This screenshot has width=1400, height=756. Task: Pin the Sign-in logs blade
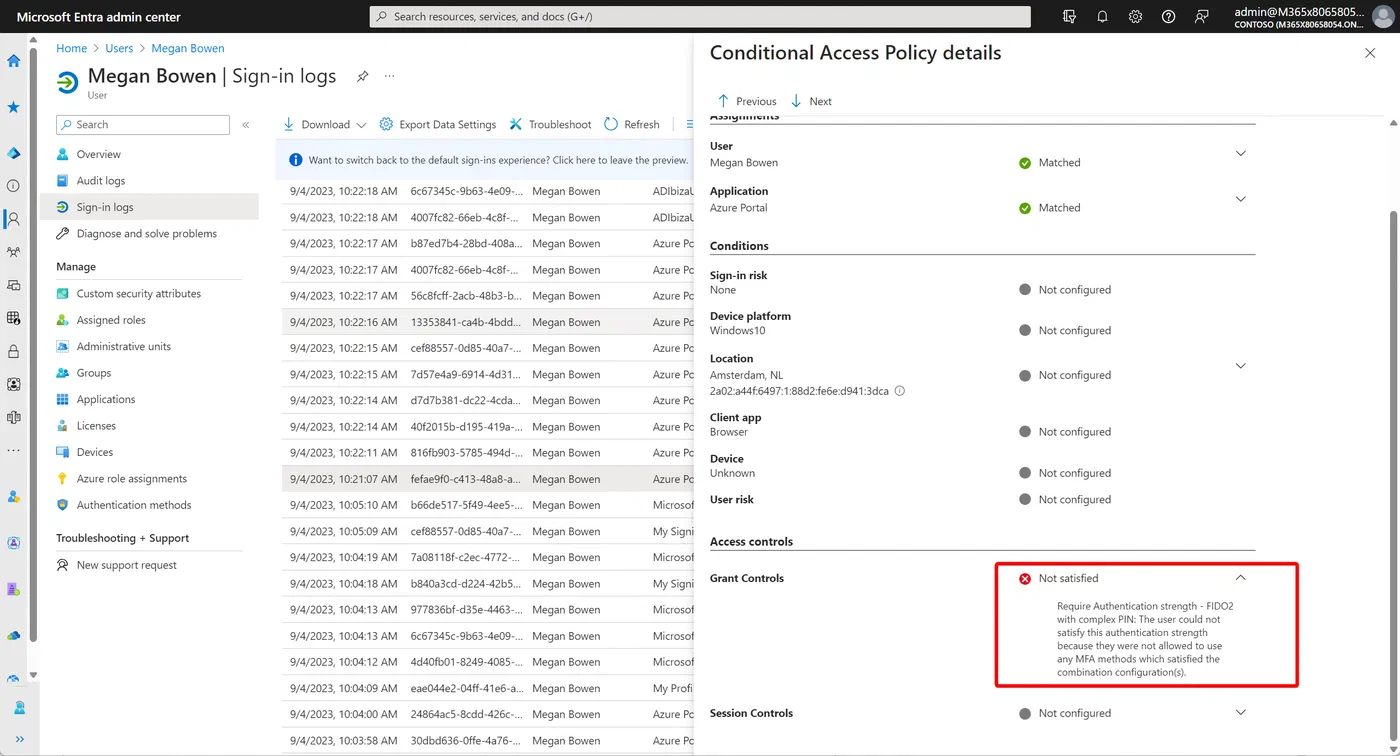point(363,76)
